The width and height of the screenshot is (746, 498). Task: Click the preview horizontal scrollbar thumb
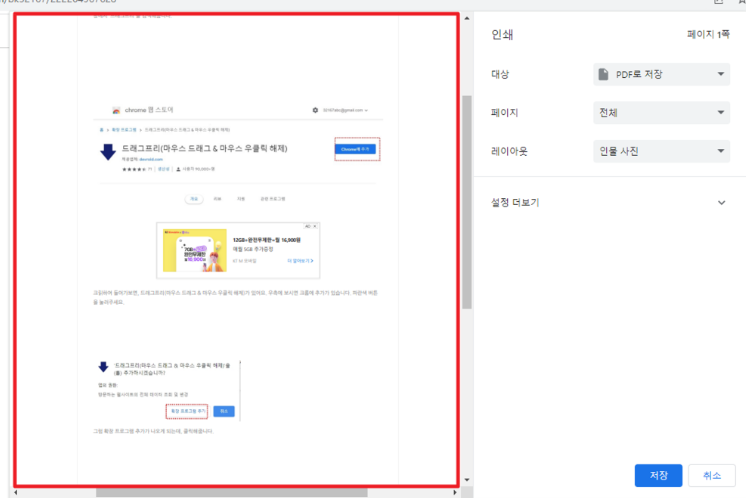coord(232,493)
